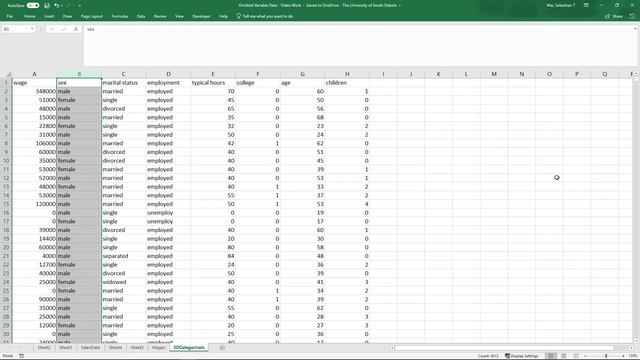
Task: Open the View ribbon tab
Action: click(x=179, y=16)
